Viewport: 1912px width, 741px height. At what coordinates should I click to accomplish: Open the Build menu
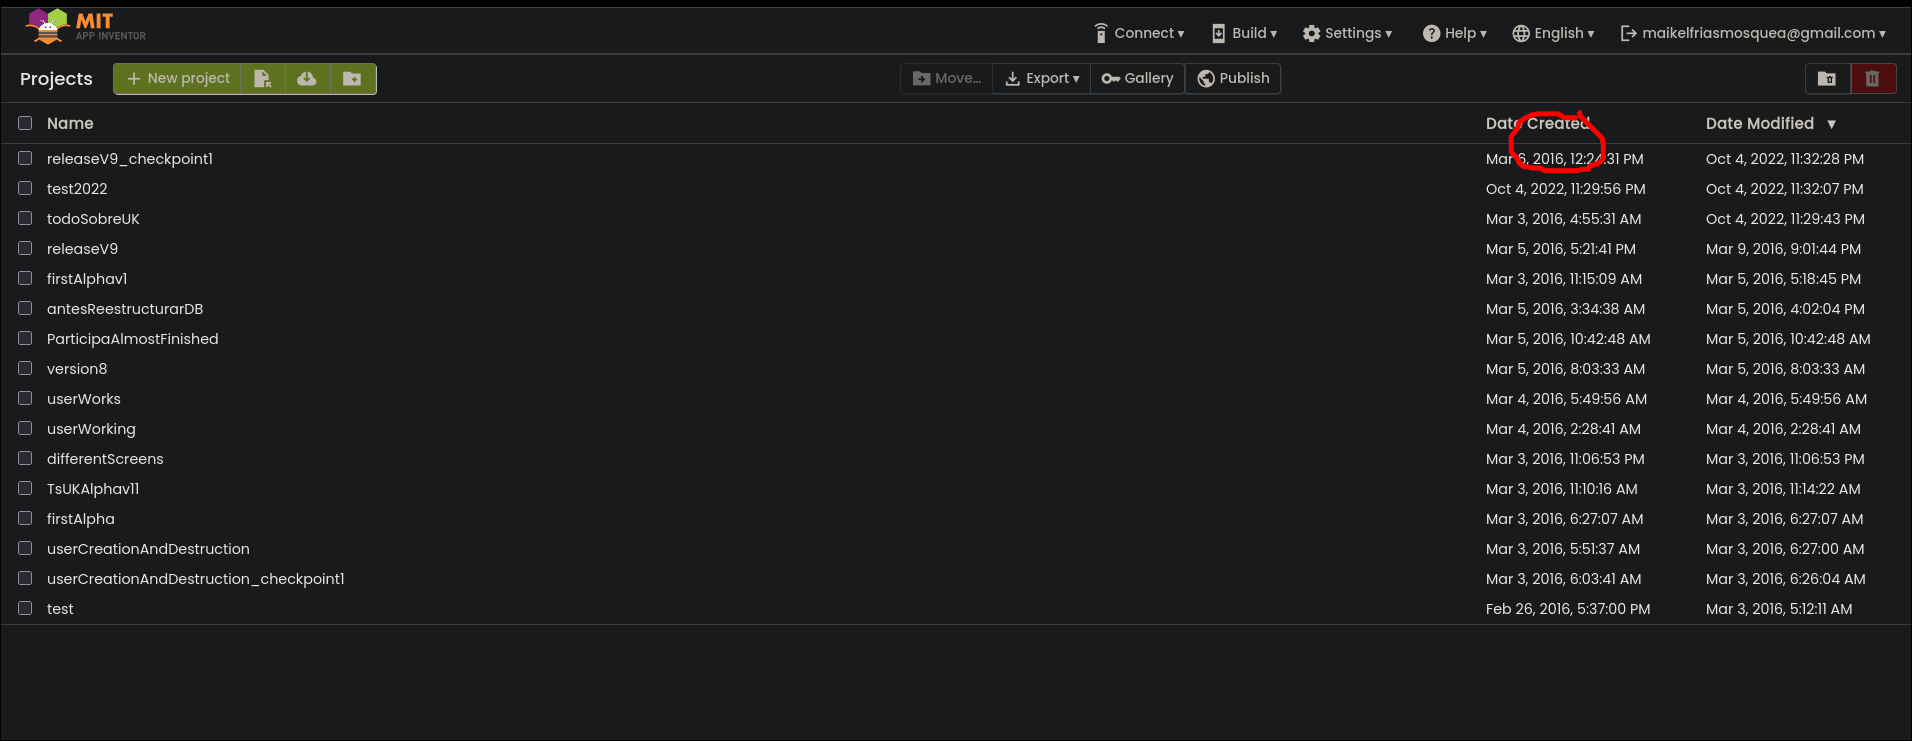click(1244, 33)
